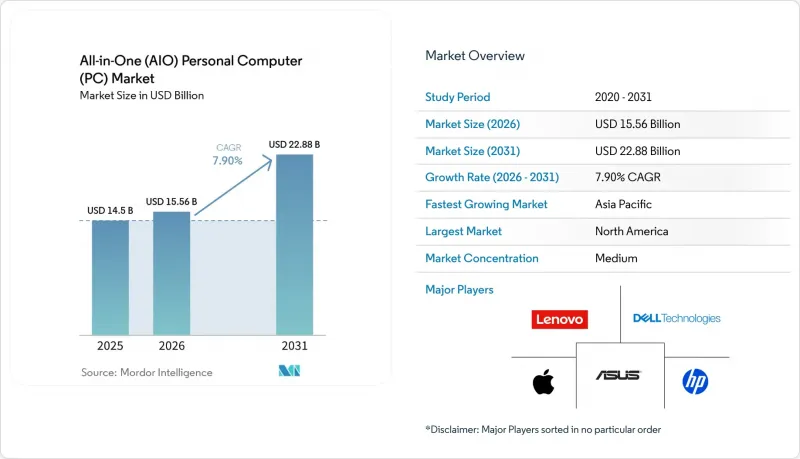Select the 2026 market size bar
This screenshot has height=459, width=800.
(171, 273)
